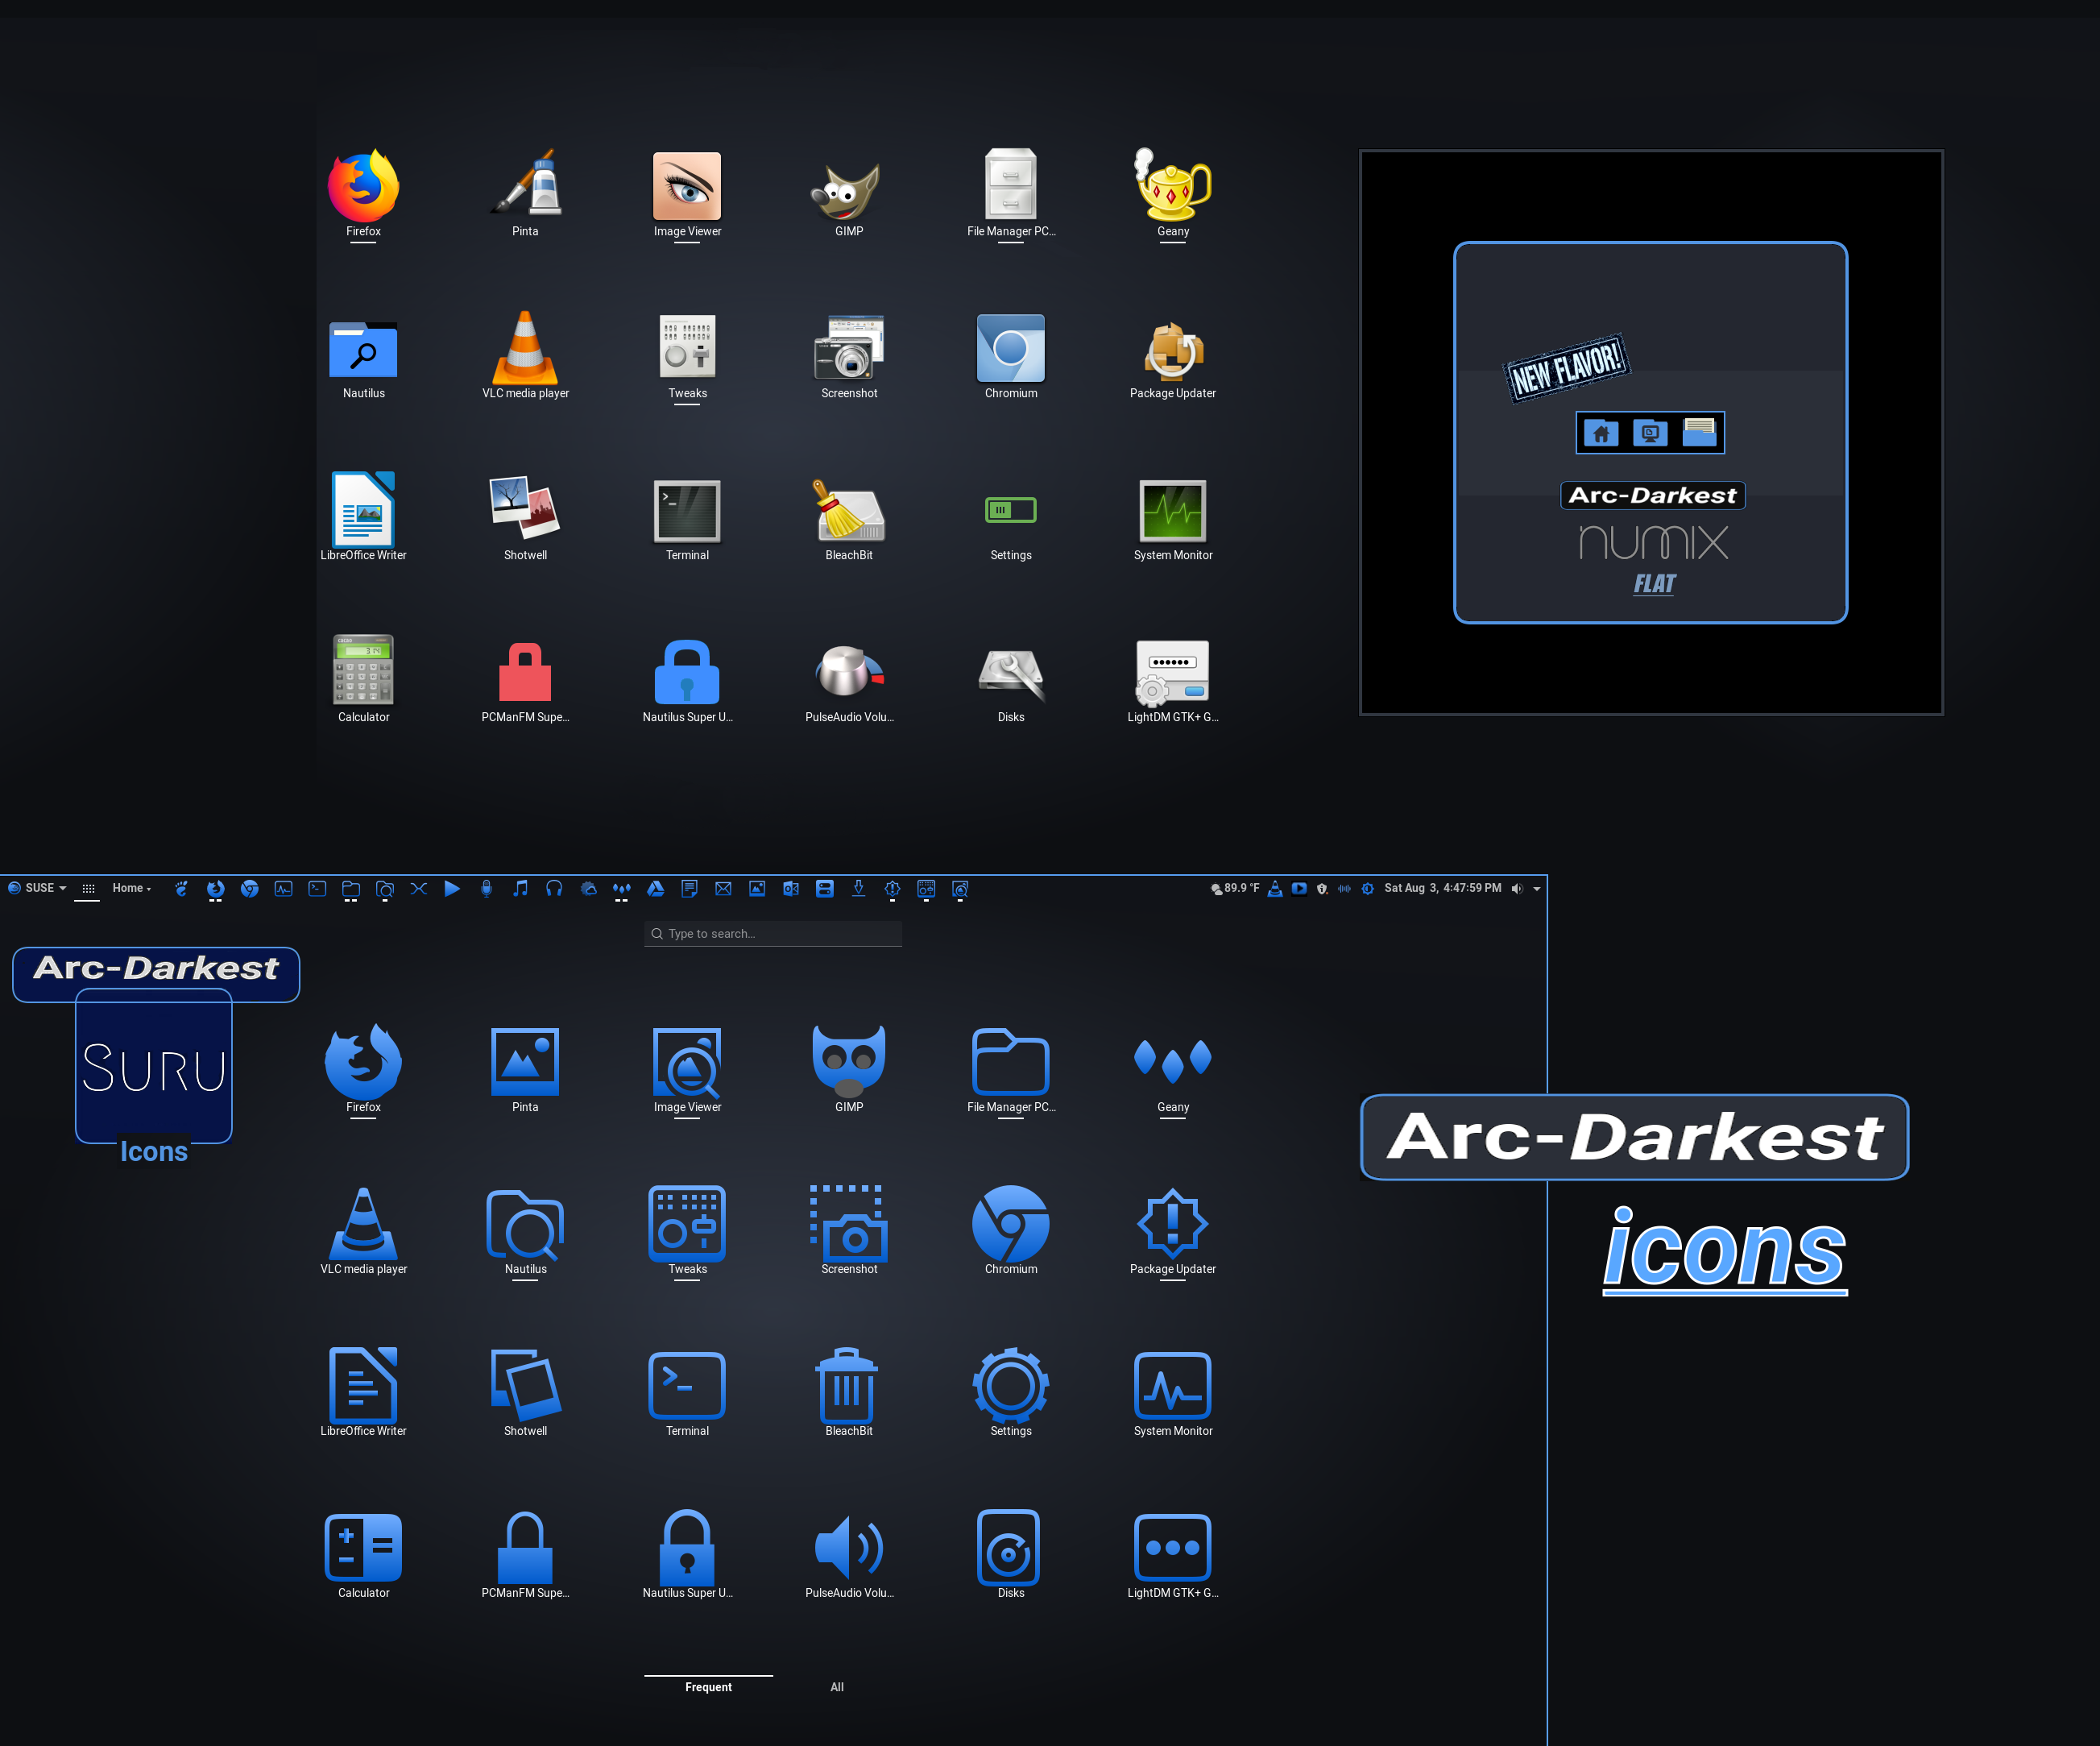Click VLC cone tray icon
Viewport: 2100px width, 1746px height.
(1275, 889)
